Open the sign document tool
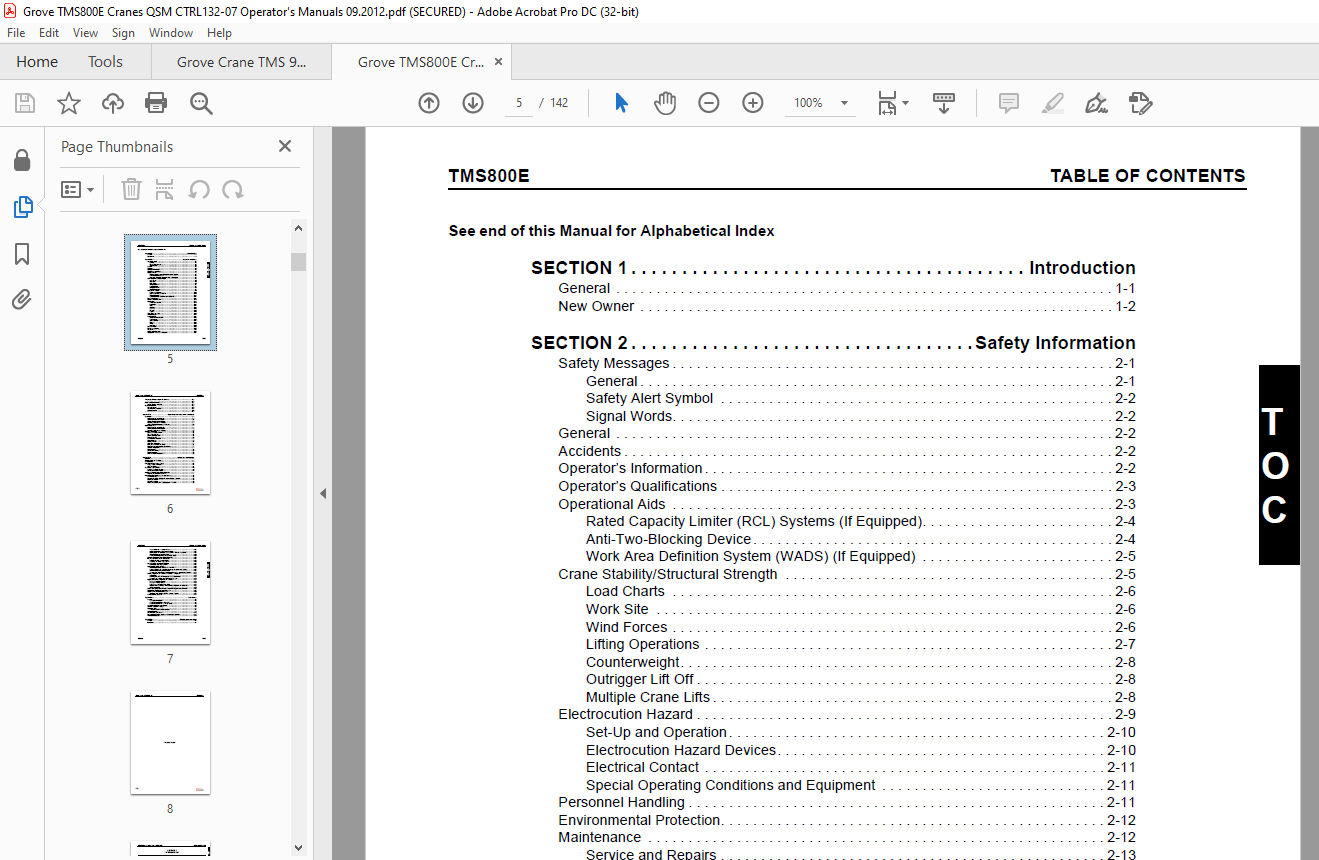Image resolution: width=1319 pixels, height=860 pixels. click(1096, 103)
